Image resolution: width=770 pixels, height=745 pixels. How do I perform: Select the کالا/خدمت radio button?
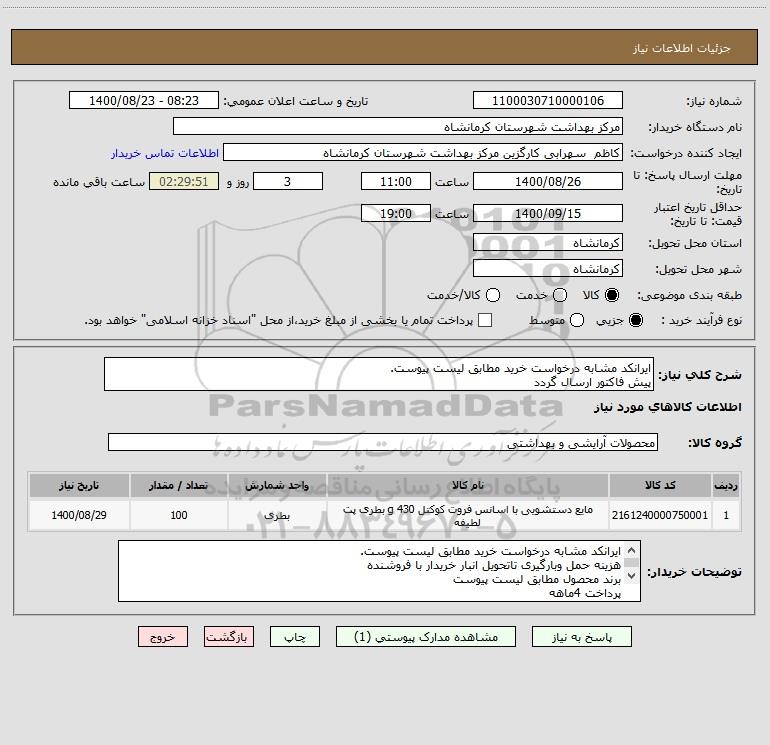(x=493, y=295)
